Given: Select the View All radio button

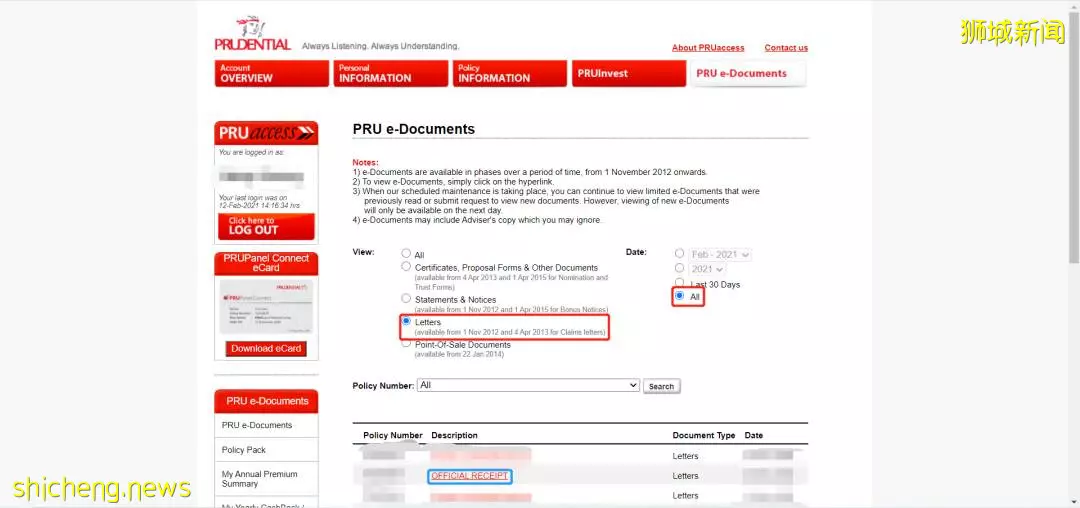Looking at the screenshot, I should pyautogui.click(x=406, y=253).
